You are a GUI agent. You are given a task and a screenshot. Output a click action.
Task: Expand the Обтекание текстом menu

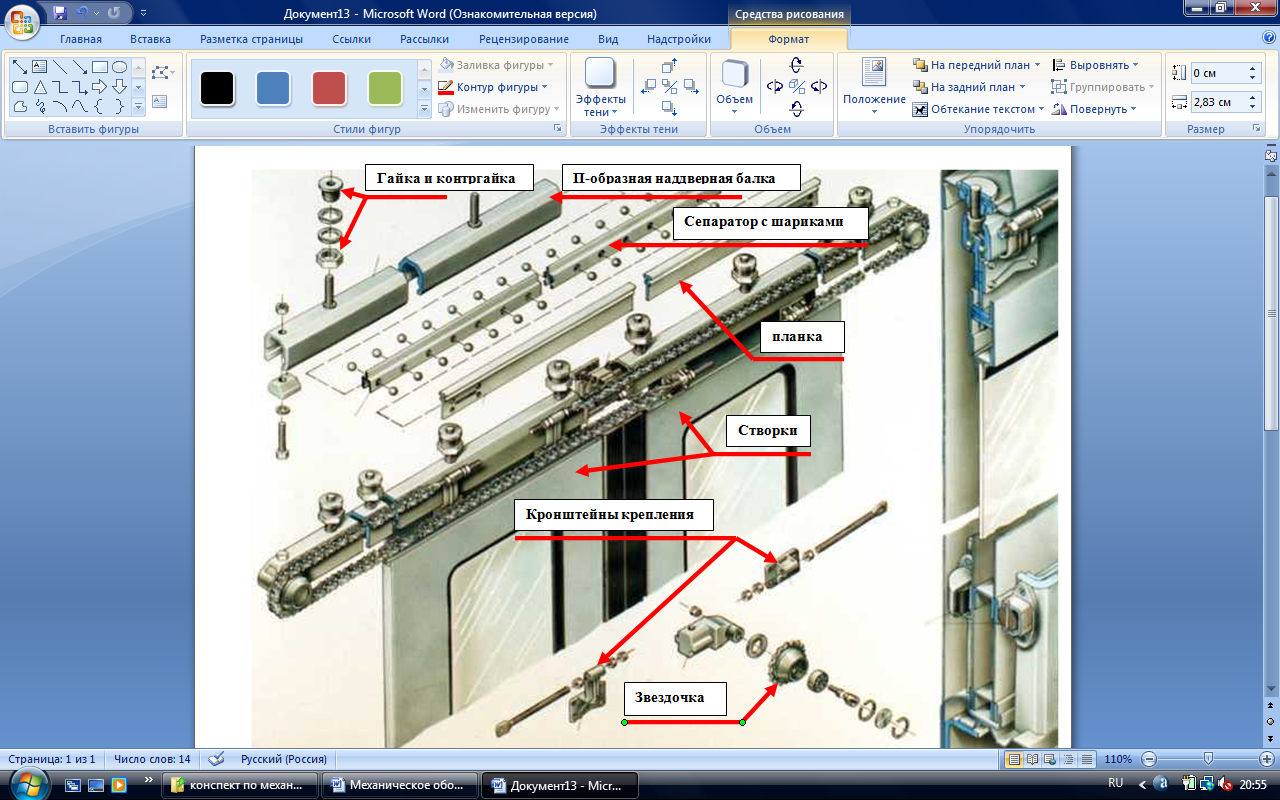(979, 109)
